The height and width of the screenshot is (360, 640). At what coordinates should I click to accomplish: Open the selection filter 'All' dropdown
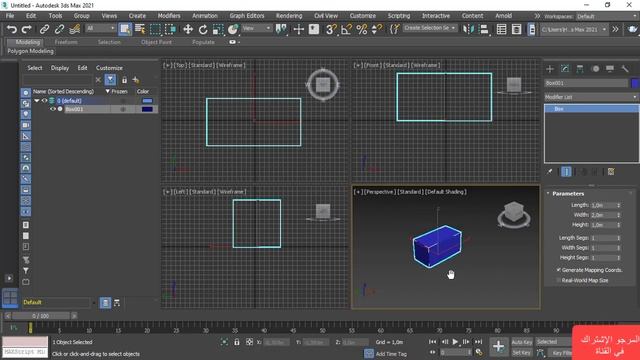(100, 28)
